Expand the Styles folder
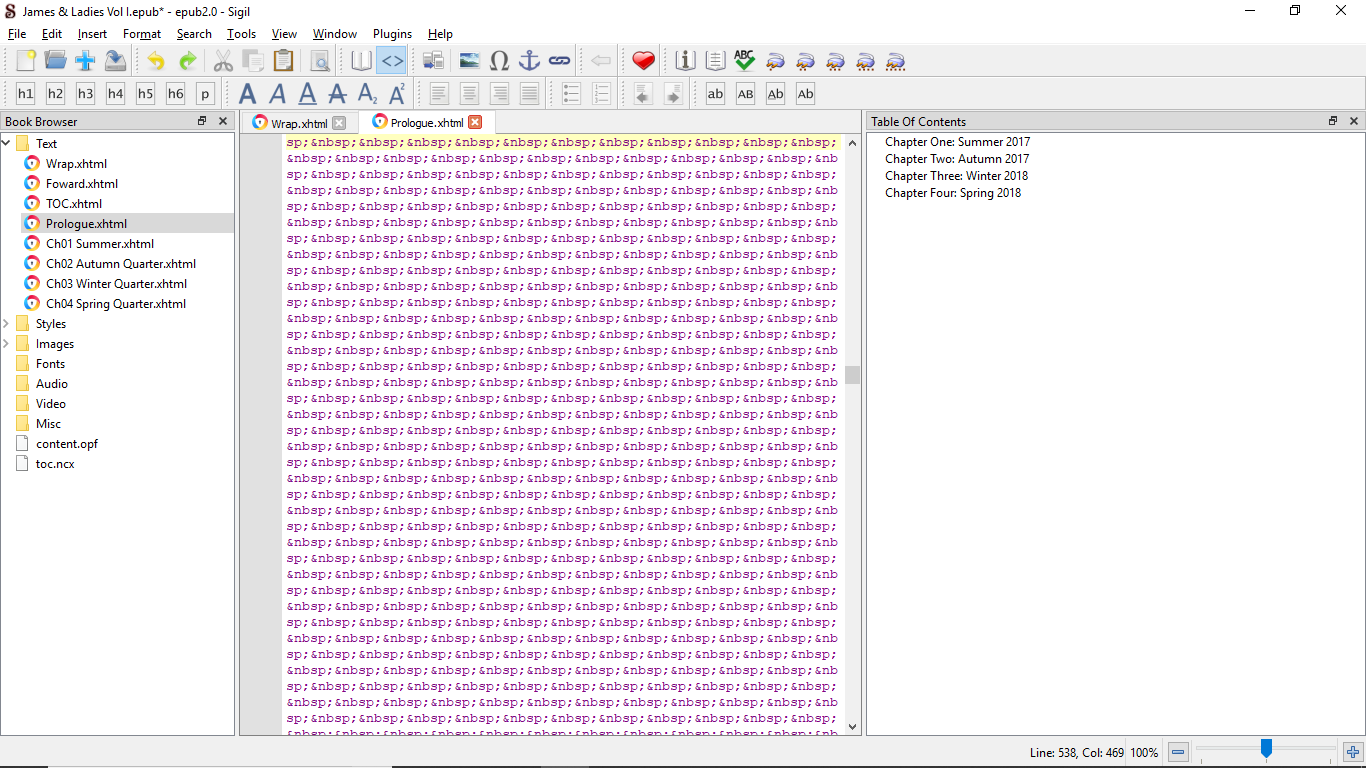The height and width of the screenshot is (768, 1366). (x=6, y=323)
